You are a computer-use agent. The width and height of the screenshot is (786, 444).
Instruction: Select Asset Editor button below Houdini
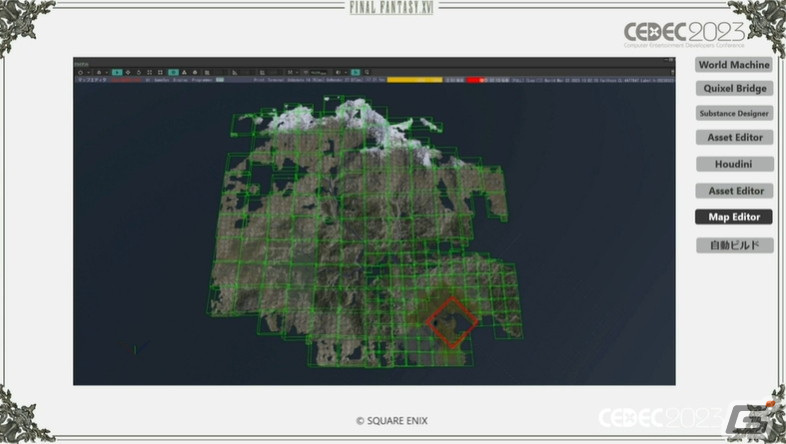pos(734,191)
